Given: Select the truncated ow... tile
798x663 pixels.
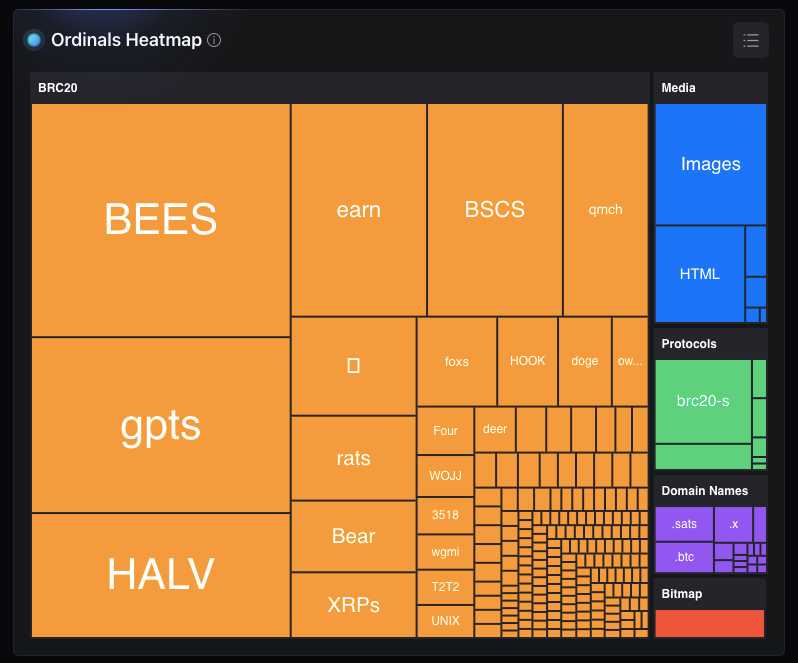Looking at the screenshot, I should (630, 361).
